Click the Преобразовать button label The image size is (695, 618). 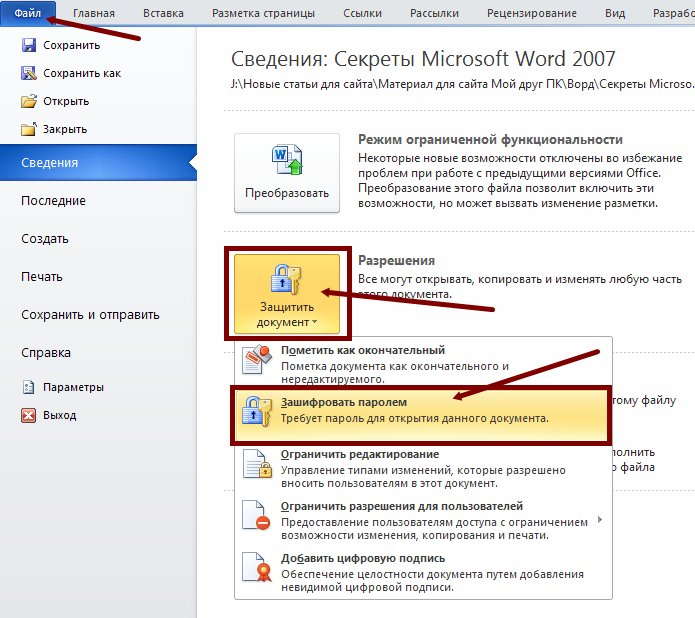pos(287,193)
